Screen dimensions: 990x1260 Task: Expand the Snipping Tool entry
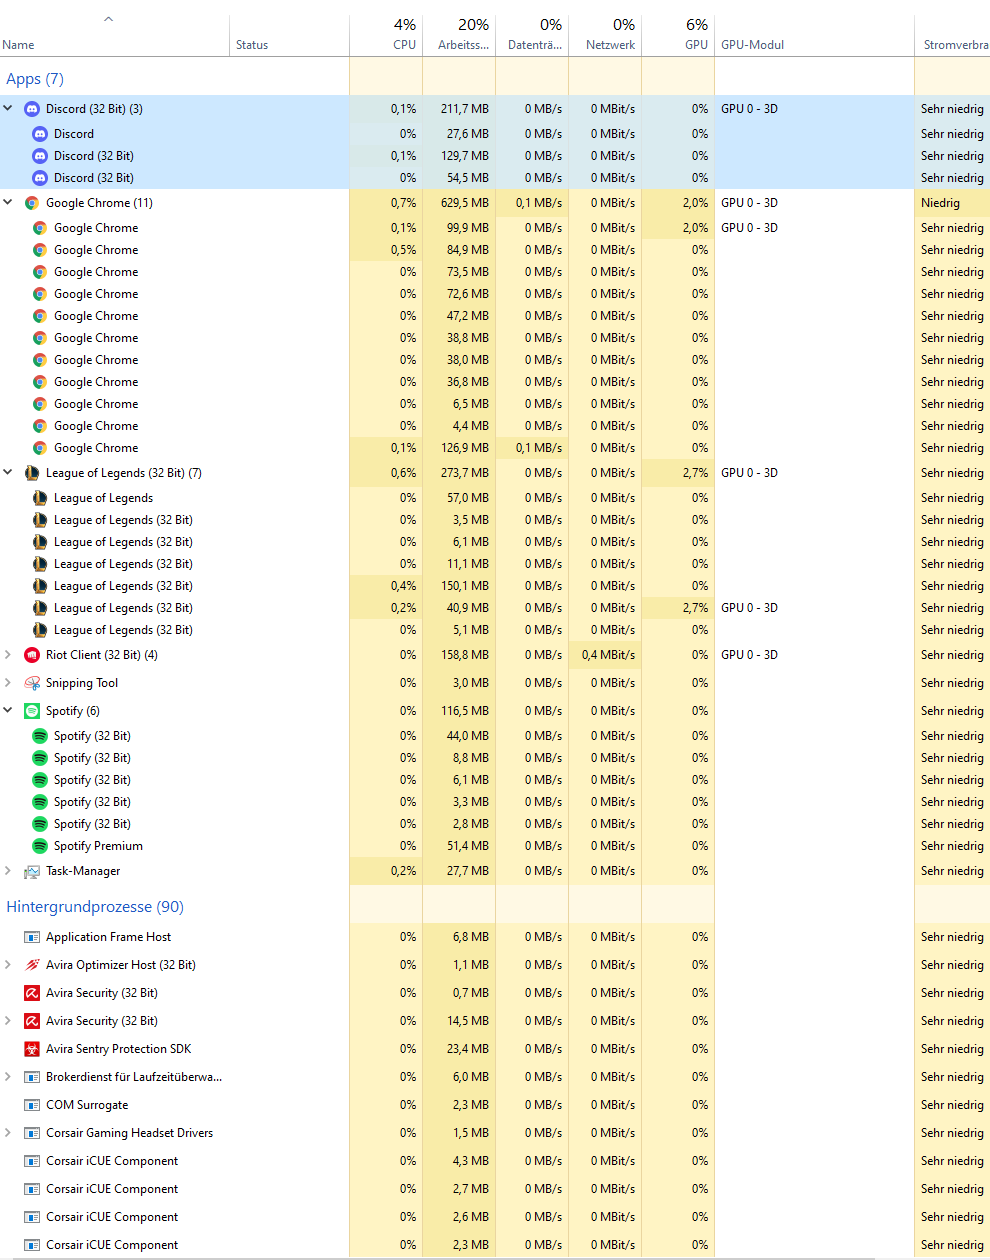pyautogui.click(x=8, y=683)
